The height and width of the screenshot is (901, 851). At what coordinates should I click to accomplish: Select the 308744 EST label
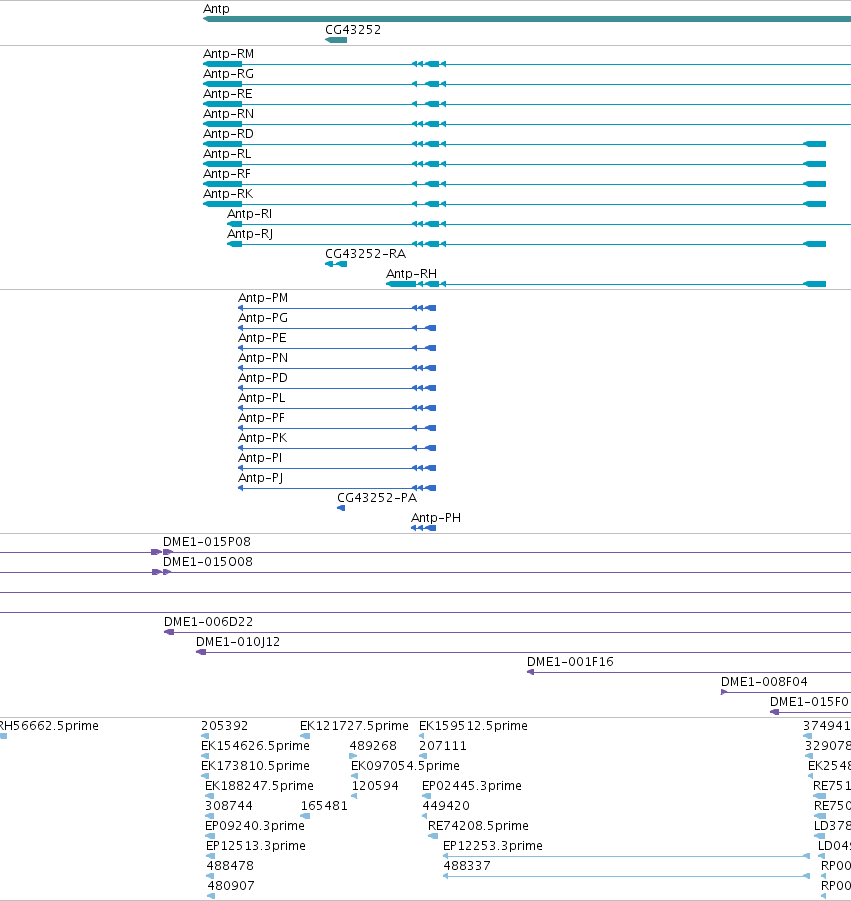coord(229,806)
